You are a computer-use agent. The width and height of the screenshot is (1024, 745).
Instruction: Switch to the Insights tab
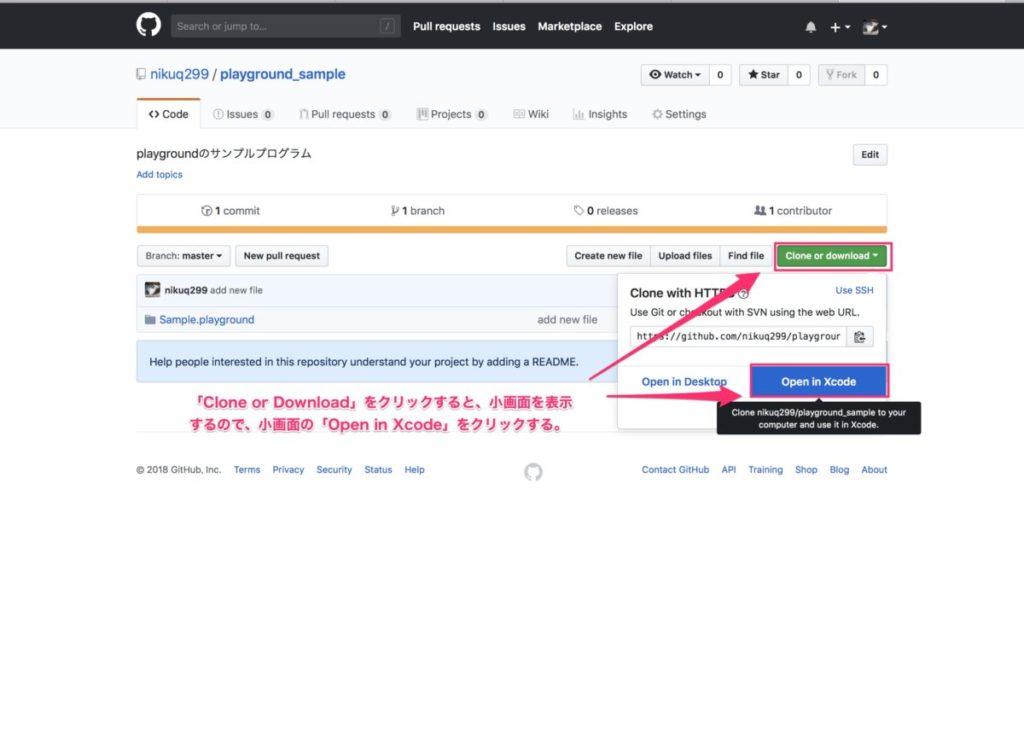click(600, 114)
